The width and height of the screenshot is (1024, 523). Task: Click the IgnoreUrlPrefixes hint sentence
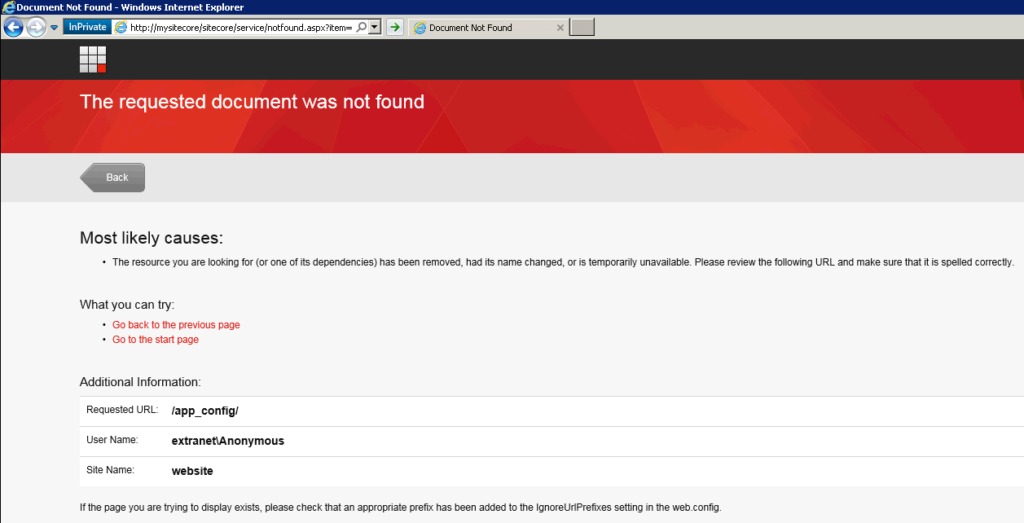pyautogui.click(x=400, y=507)
